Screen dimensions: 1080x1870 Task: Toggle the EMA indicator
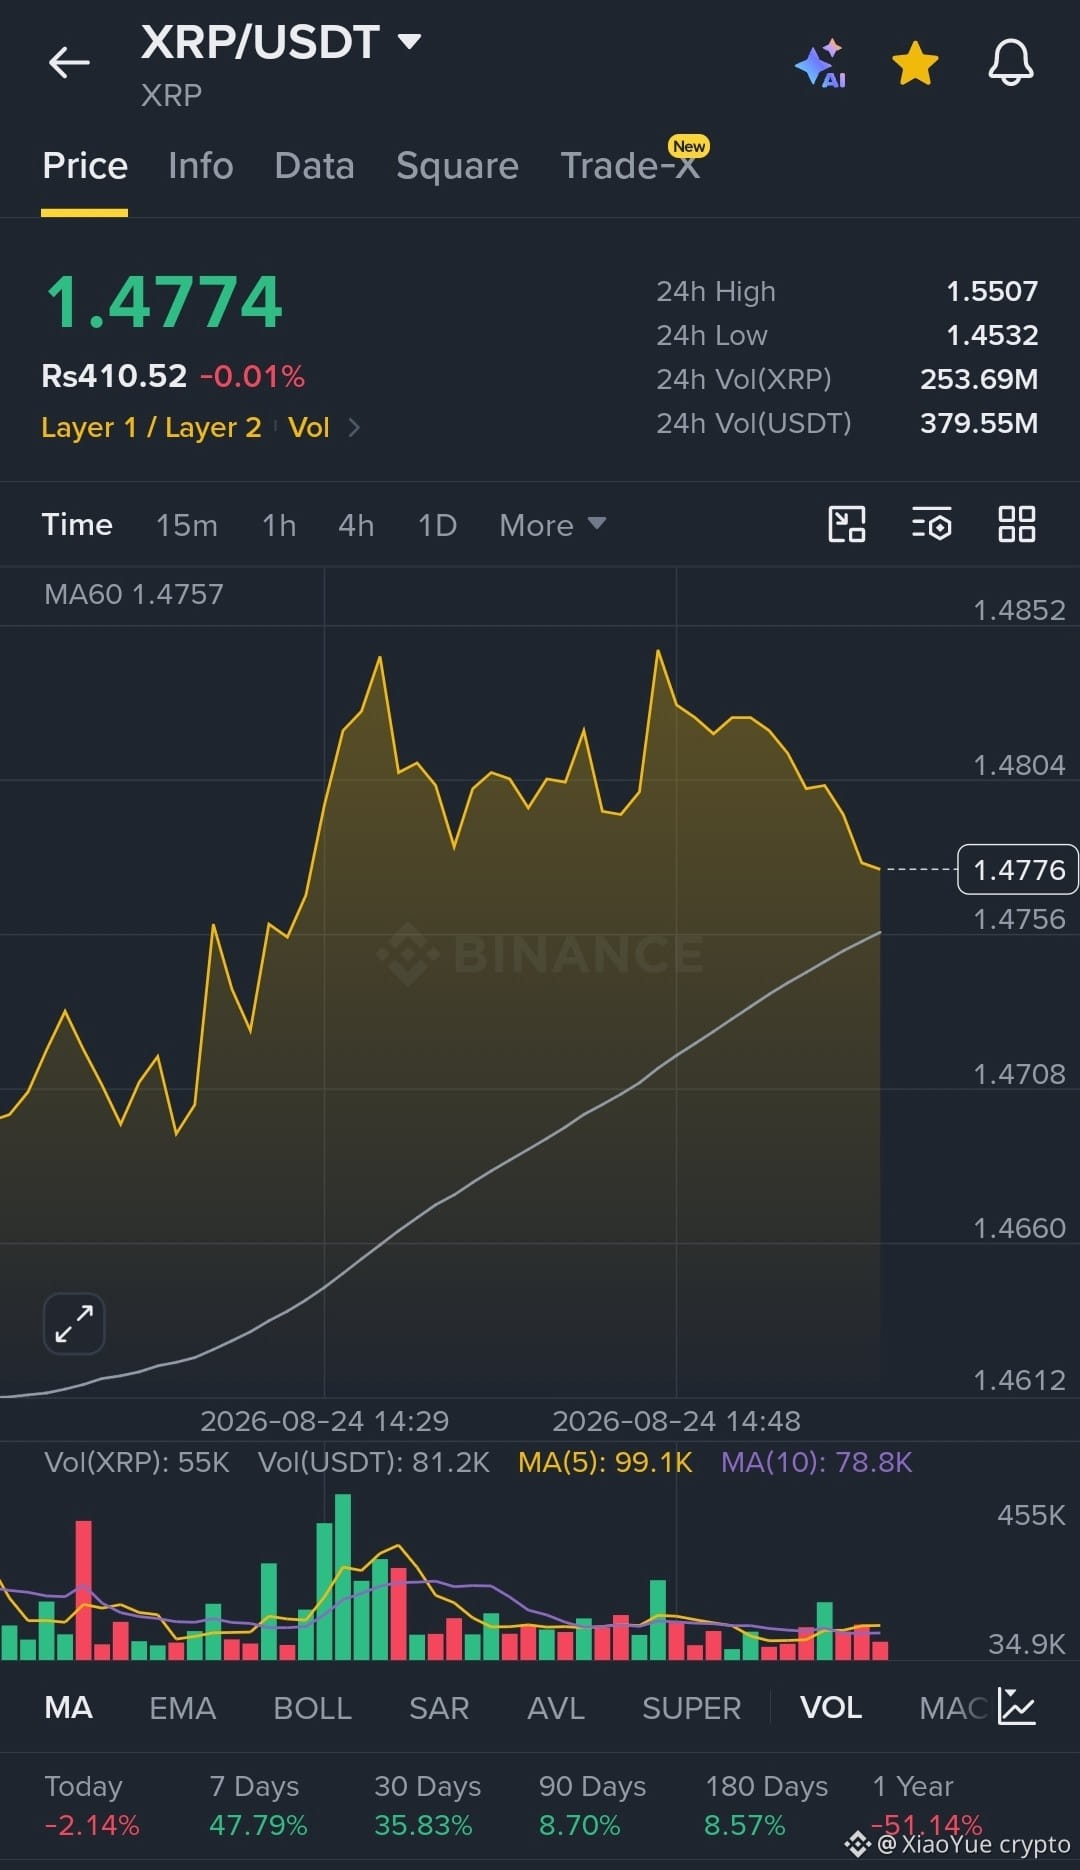pyautogui.click(x=183, y=1708)
